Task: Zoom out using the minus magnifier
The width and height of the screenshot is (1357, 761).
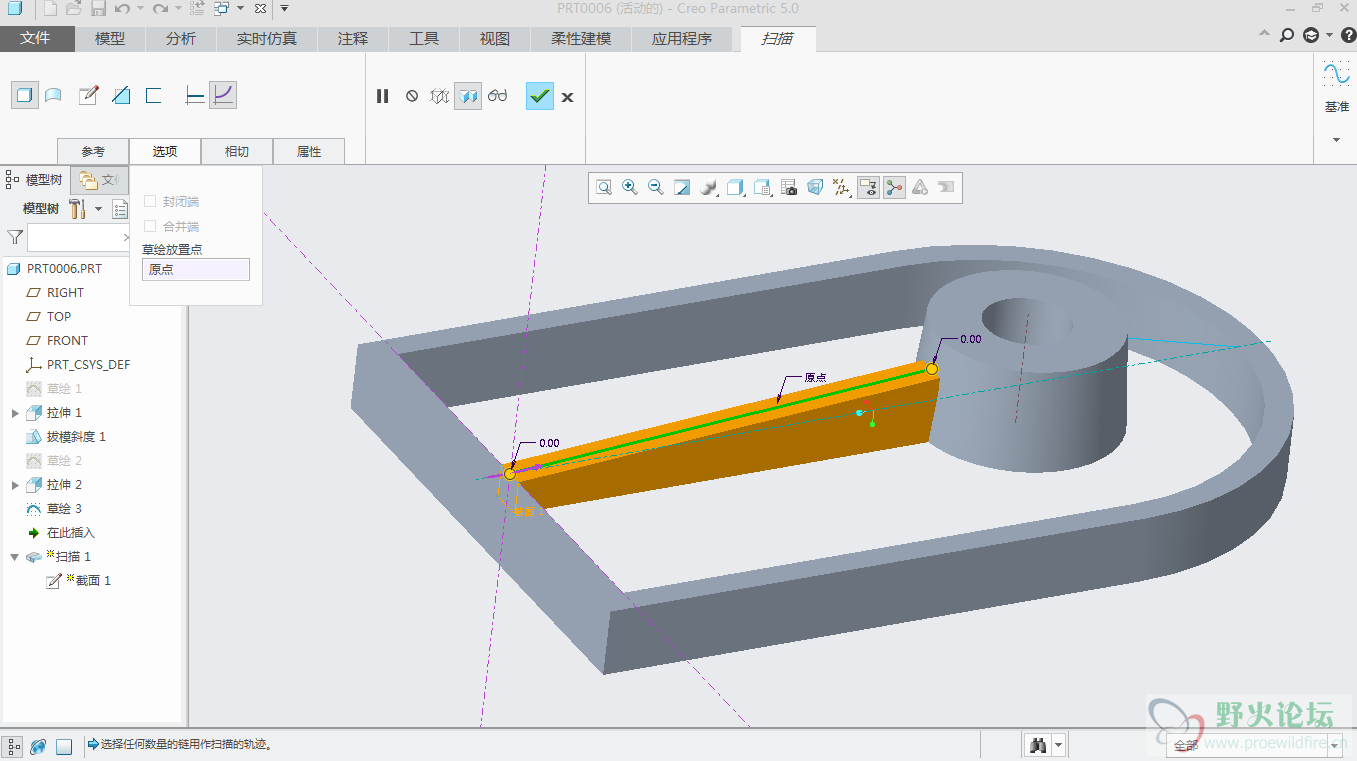Action: 656,187
